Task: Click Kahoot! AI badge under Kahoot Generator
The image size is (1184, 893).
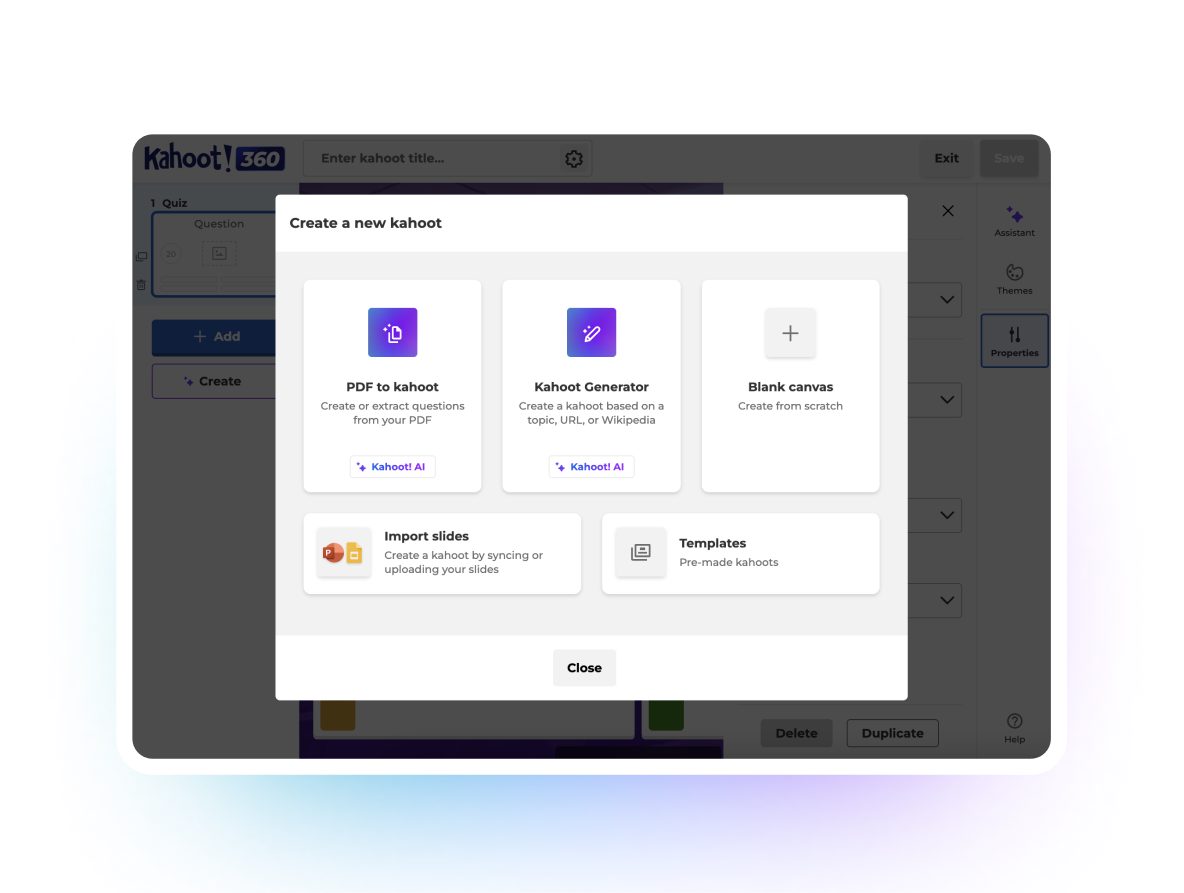Action: pos(591,467)
